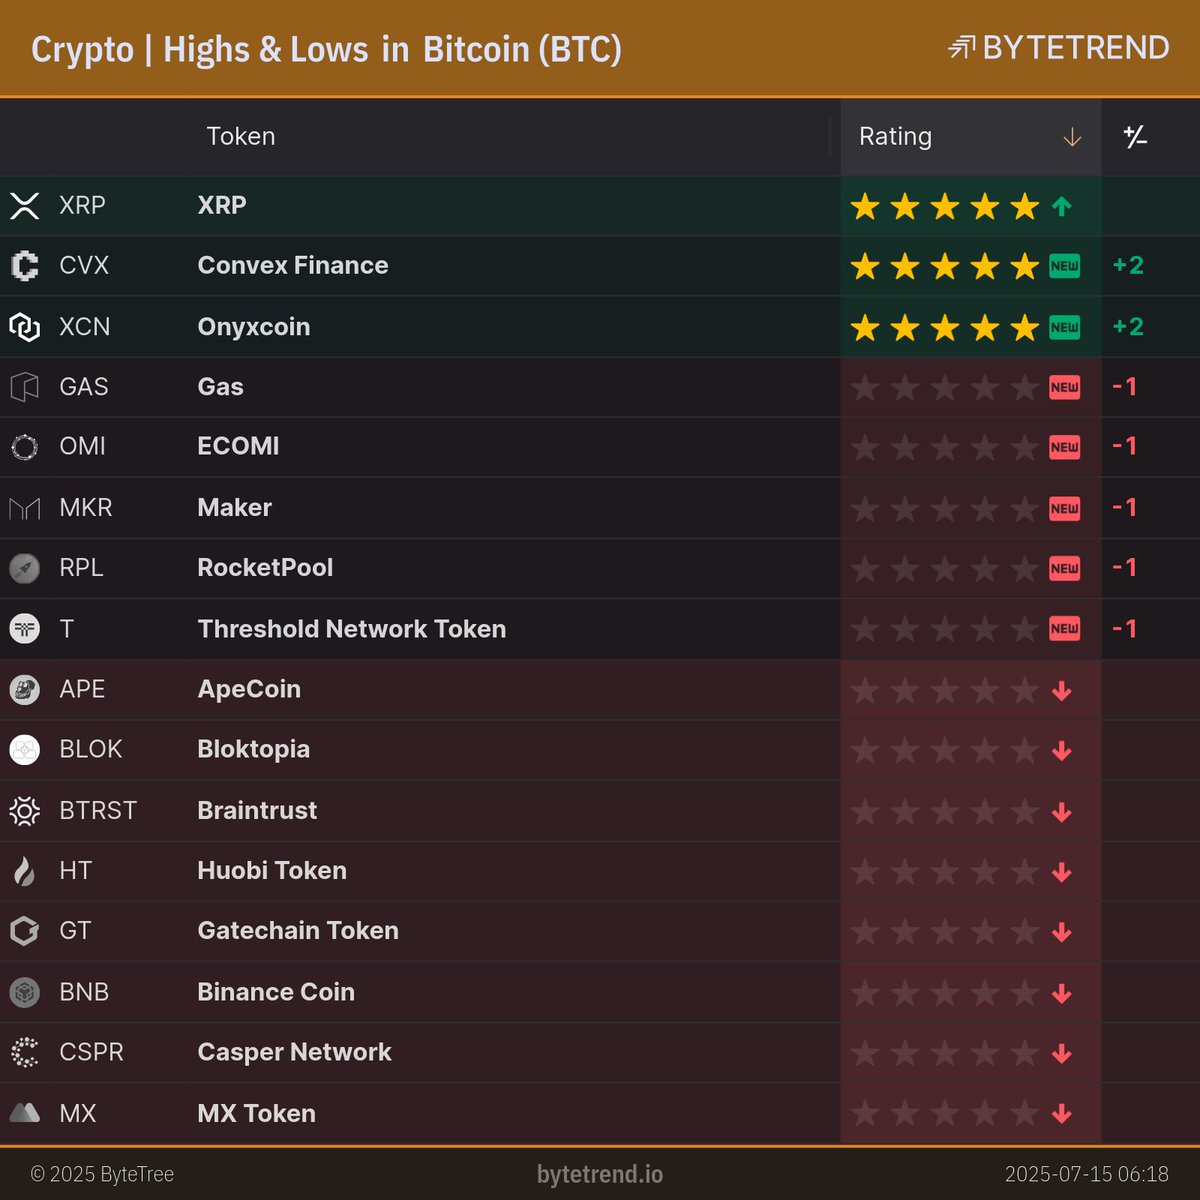Screen dimensions: 1200x1200
Task: Click the five gold stars for Onyxcoin
Action: 945,327
